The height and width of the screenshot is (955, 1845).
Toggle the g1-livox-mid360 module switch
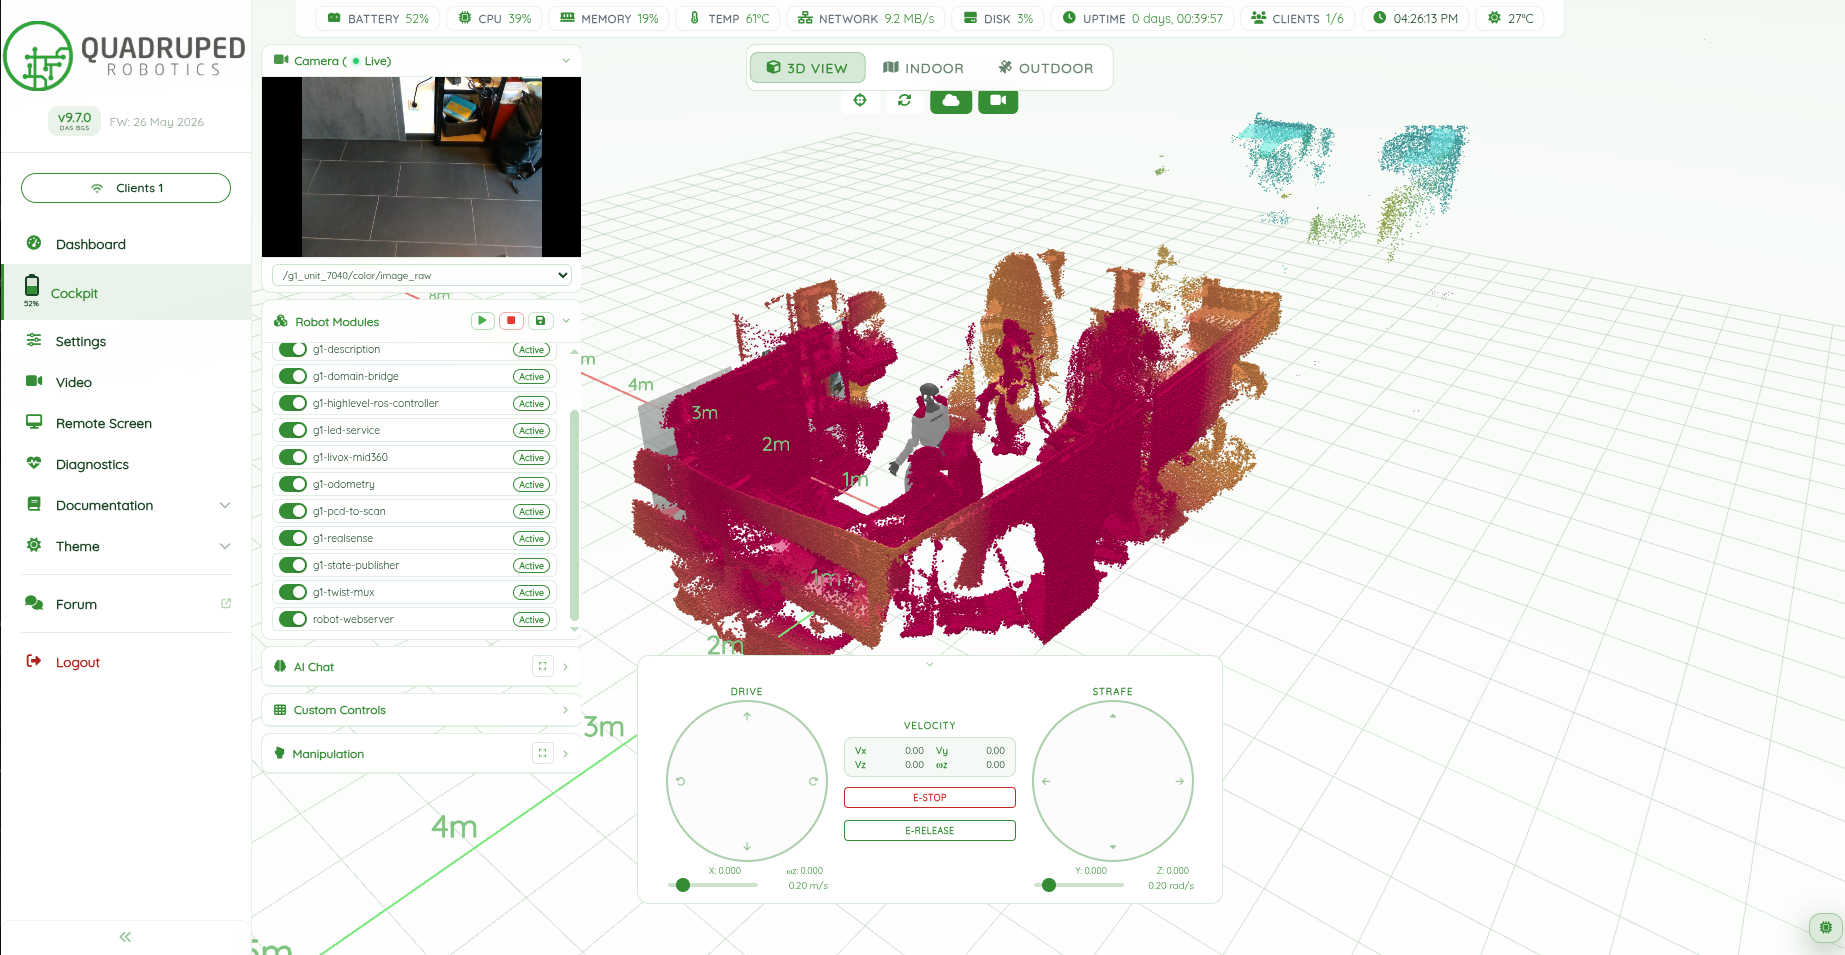293,457
